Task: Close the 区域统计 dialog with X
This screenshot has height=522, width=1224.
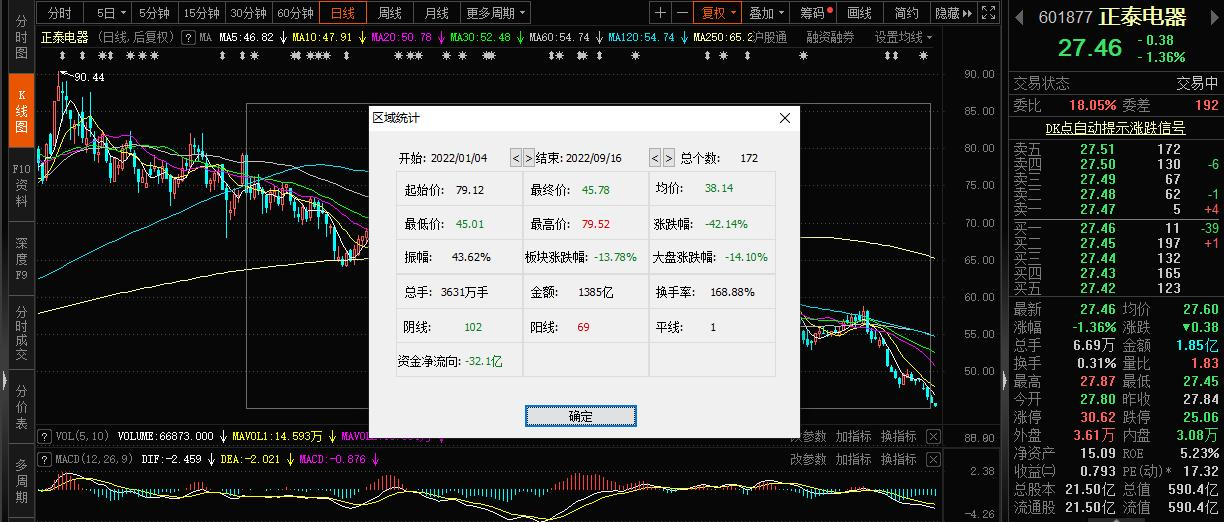Action: [785, 118]
